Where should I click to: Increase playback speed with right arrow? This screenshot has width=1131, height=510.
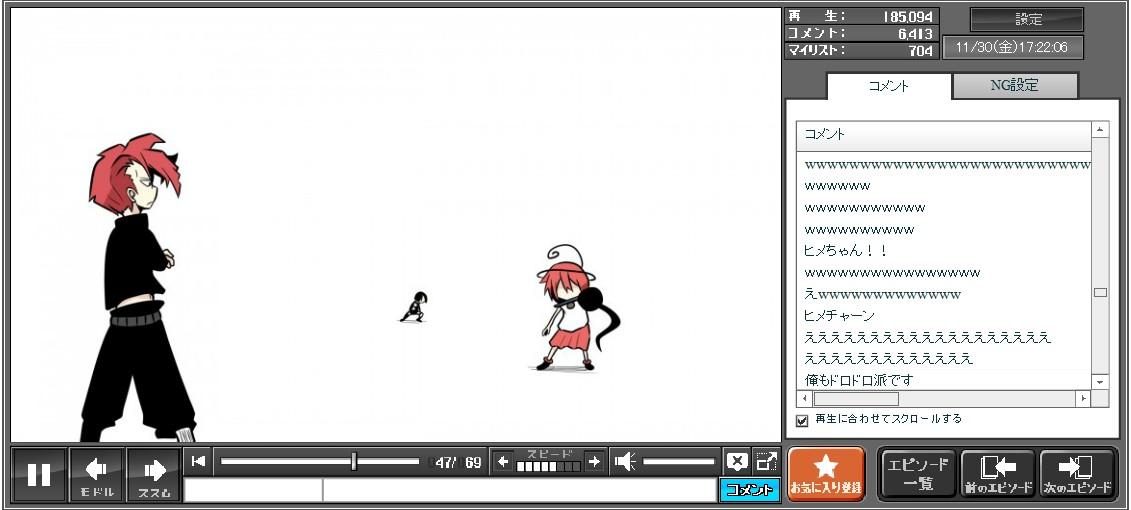click(594, 461)
